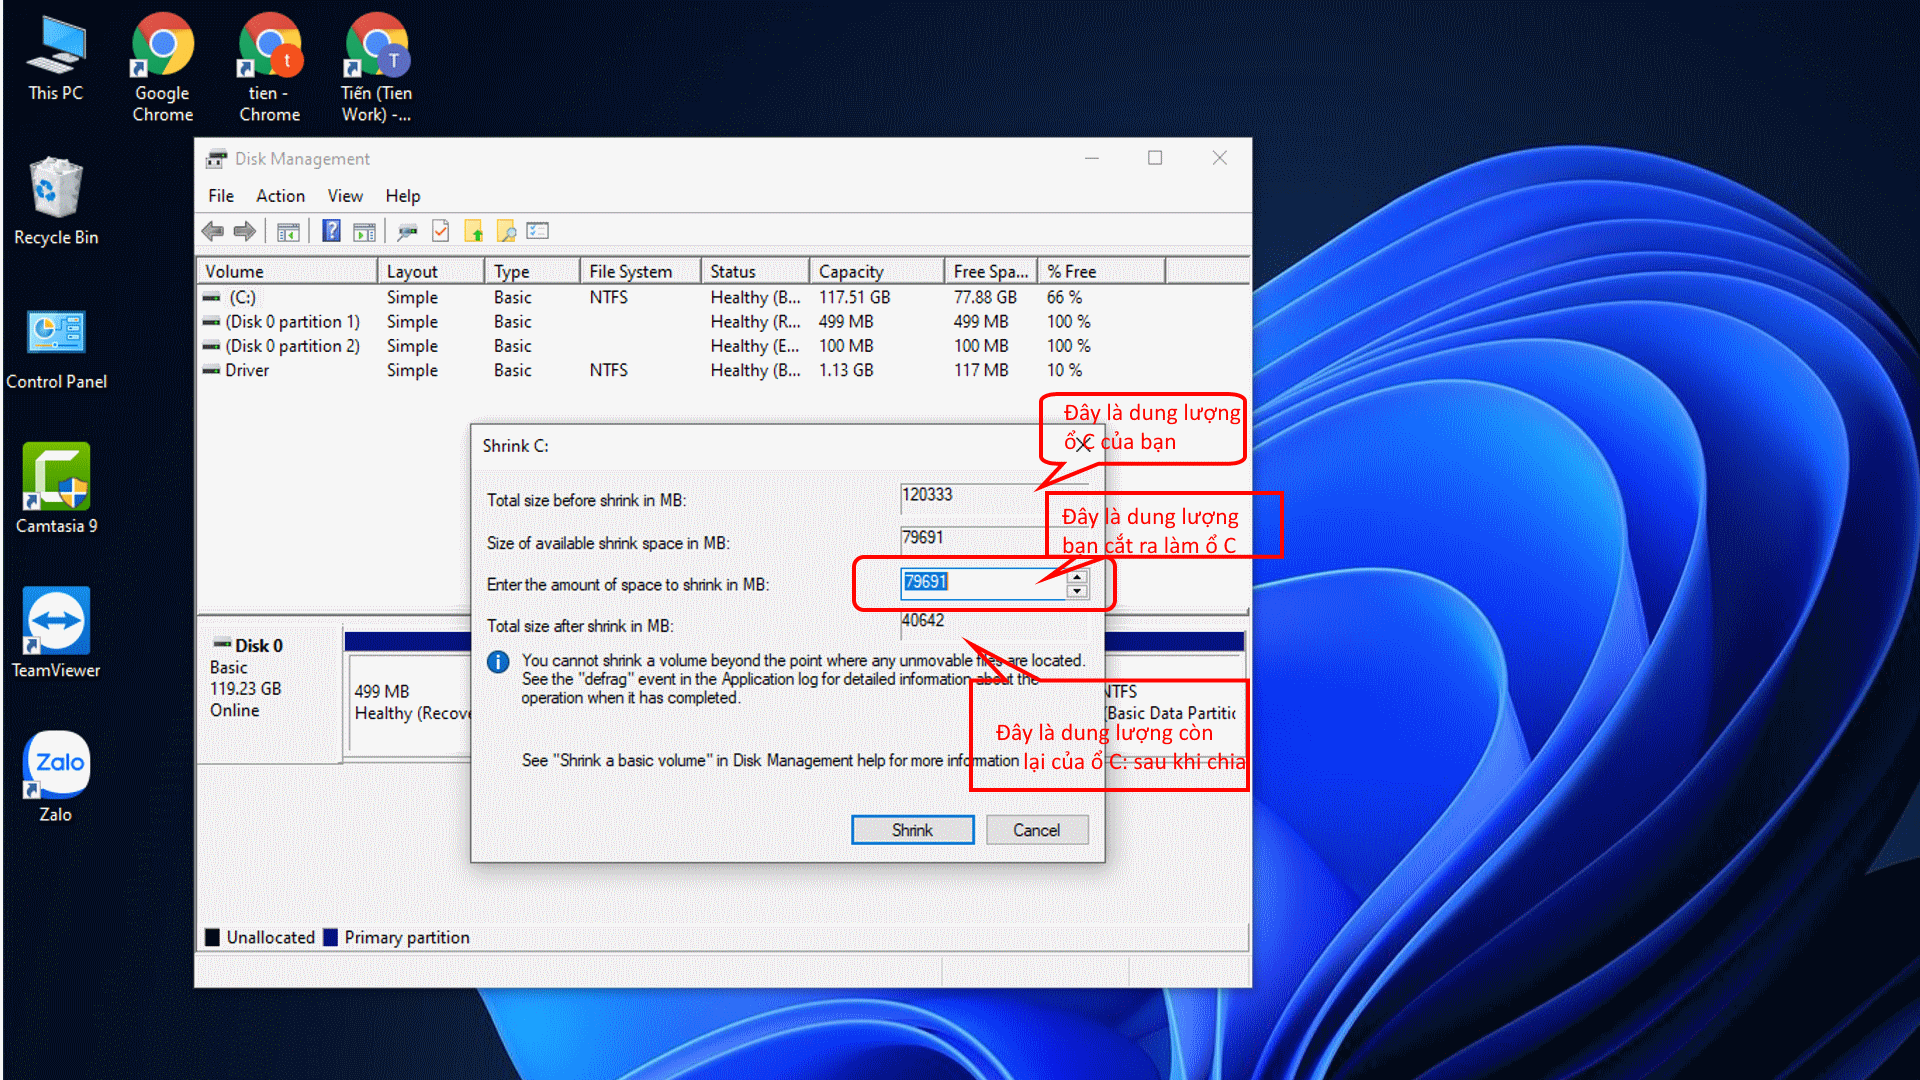Decrease shrink amount with down spinner arrow
The image size is (1920, 1080).
pyautogui.click(x=1077, y=591)
